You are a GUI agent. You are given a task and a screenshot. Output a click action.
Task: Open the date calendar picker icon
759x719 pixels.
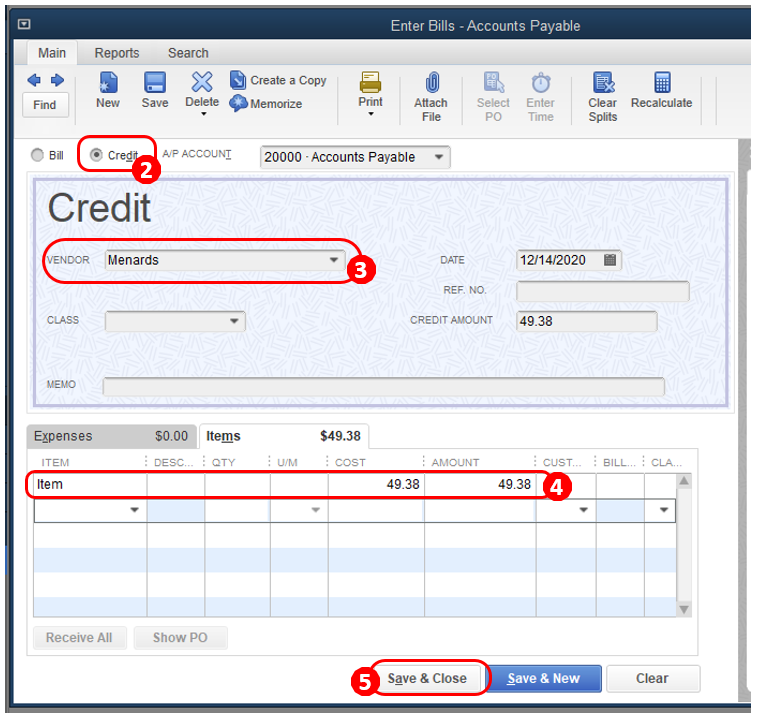[610, 260]
